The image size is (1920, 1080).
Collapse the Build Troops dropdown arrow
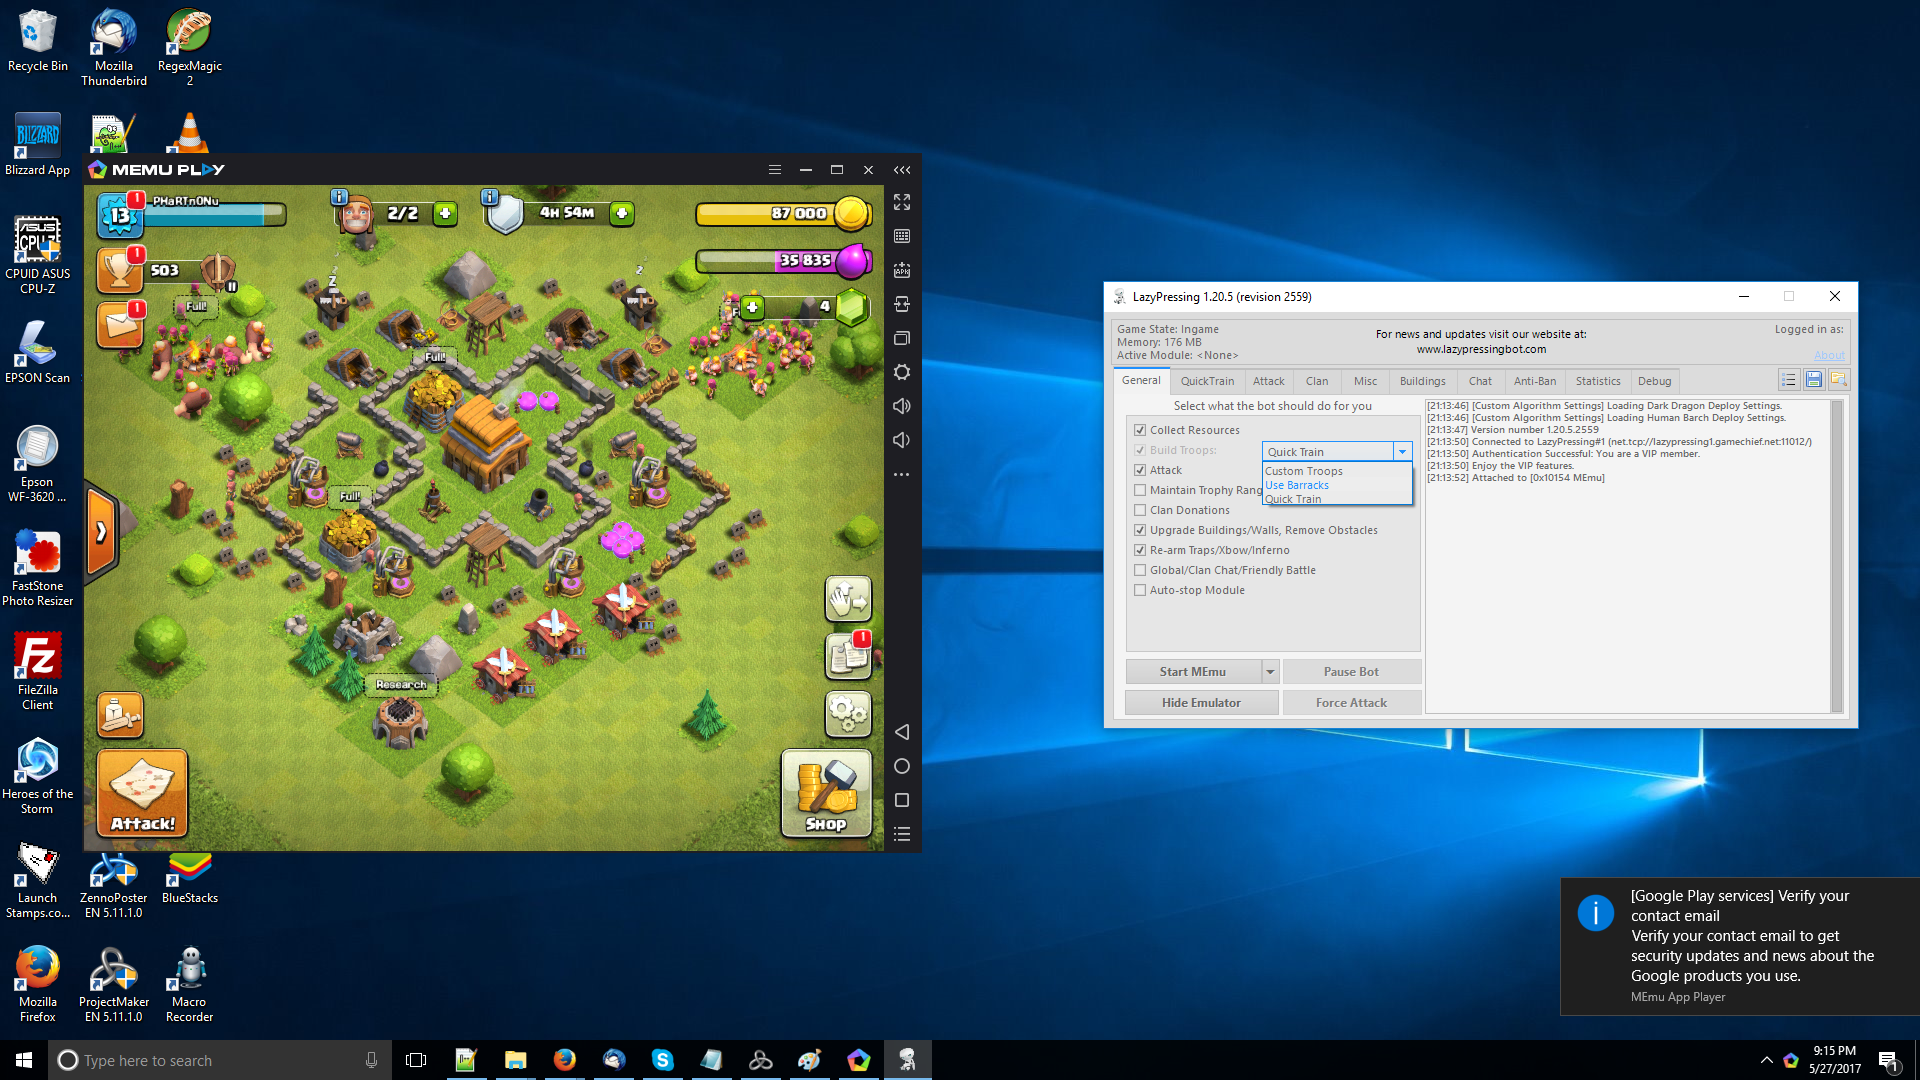point(1402,452)
